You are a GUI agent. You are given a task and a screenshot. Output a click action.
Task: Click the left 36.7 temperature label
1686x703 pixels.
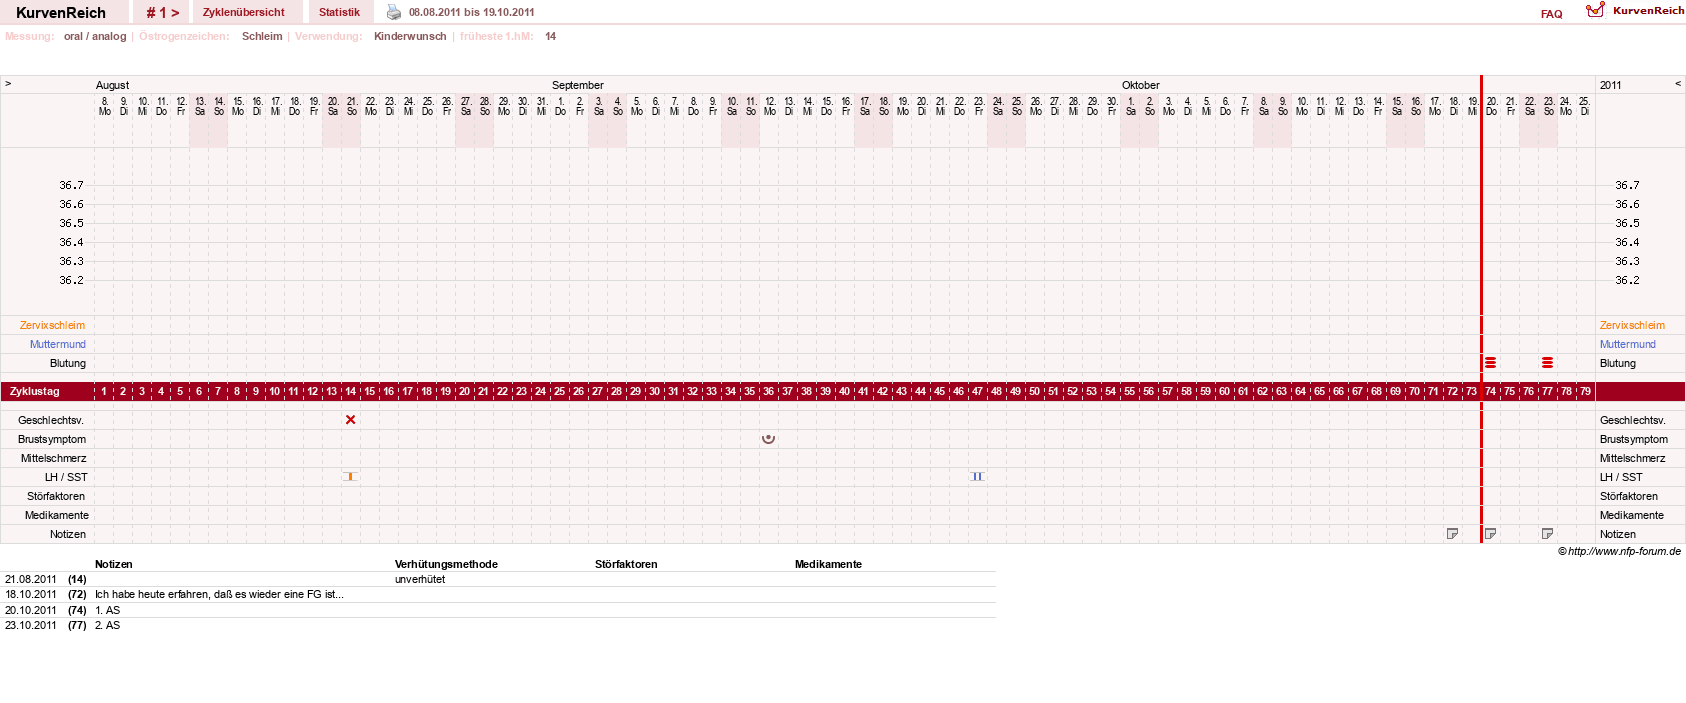(x=71, y=185)
